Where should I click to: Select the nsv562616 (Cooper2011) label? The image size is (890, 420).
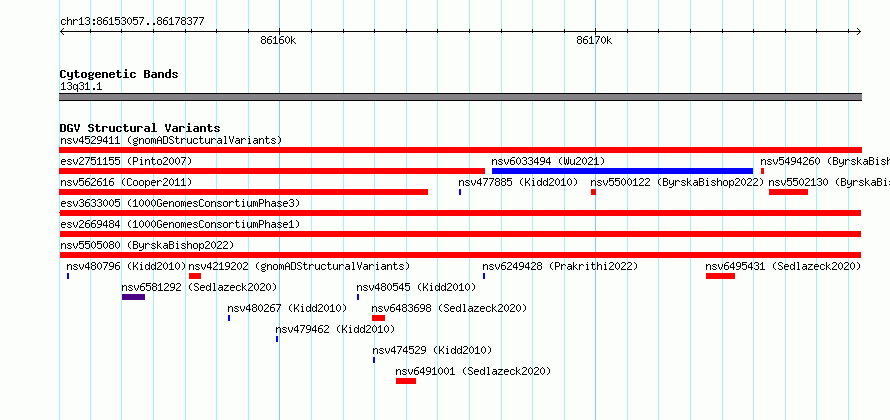[126, 183]
